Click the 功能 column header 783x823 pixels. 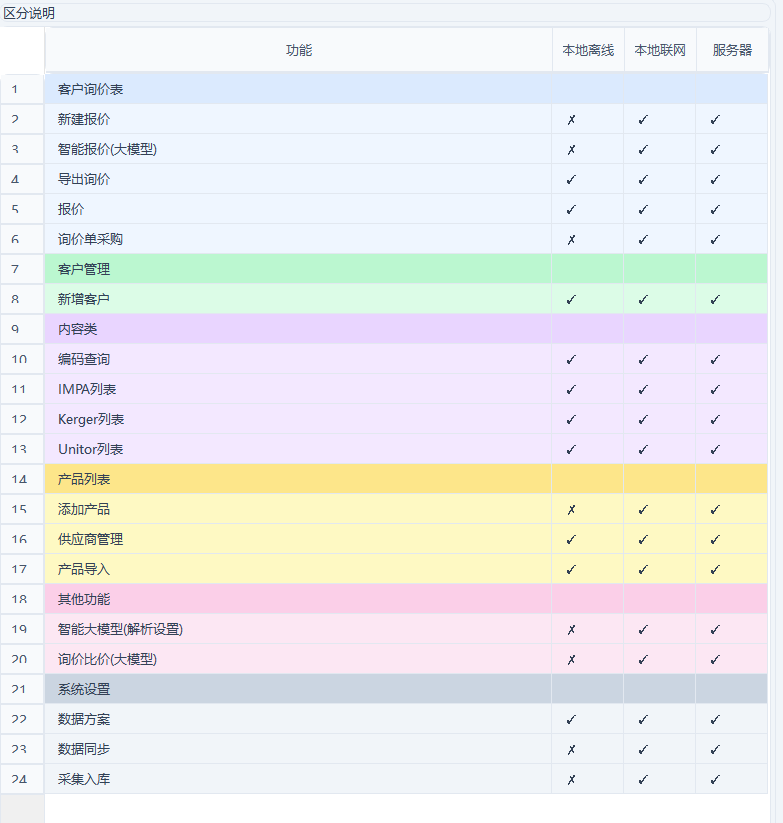(x=299, y=50)
